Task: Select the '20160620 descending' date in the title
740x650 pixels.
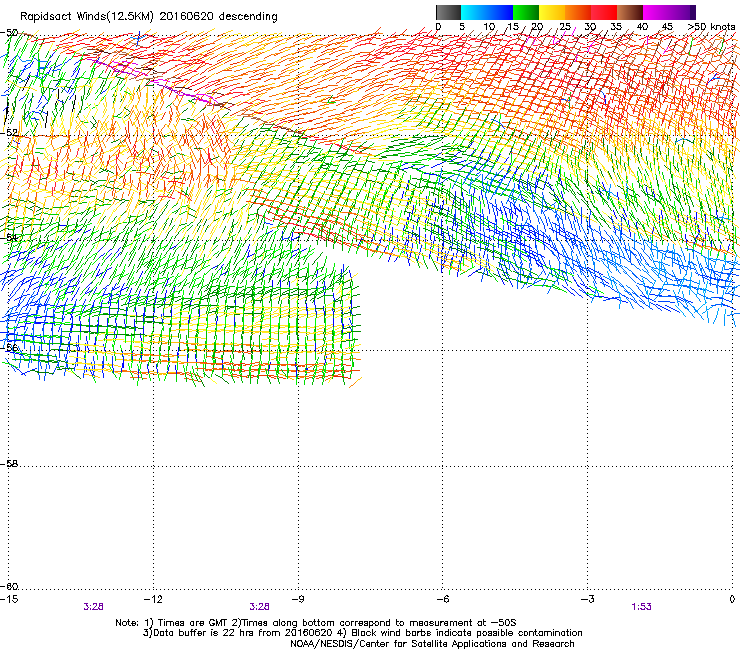Action: point(219,17)
